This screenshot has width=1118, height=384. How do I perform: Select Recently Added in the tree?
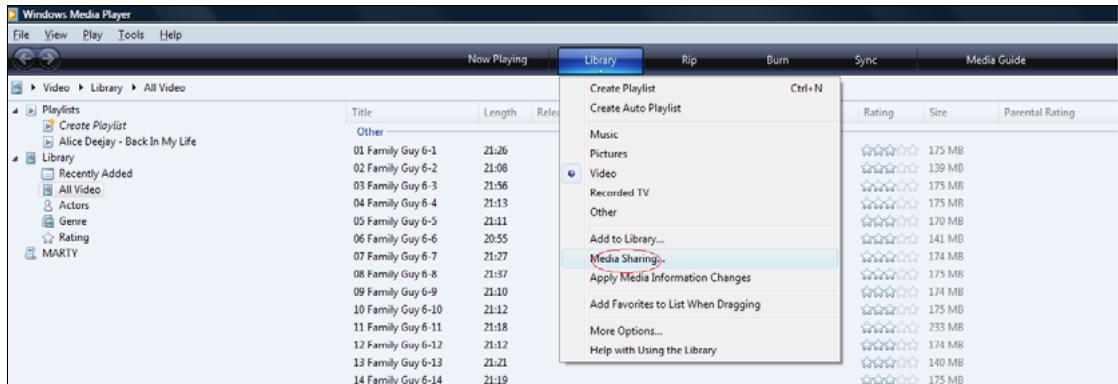[x=96, y=174]
